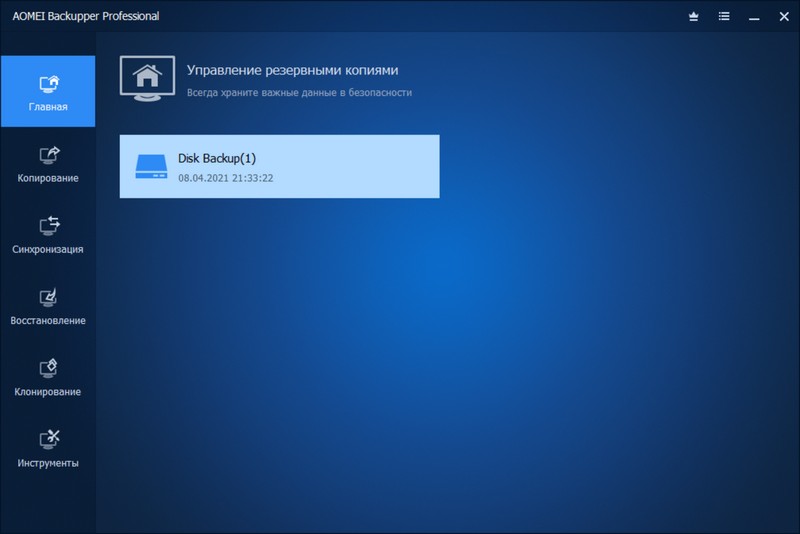800x534 pixels.
Task: Open the Инструменты section label
Action: pos(48,463)
